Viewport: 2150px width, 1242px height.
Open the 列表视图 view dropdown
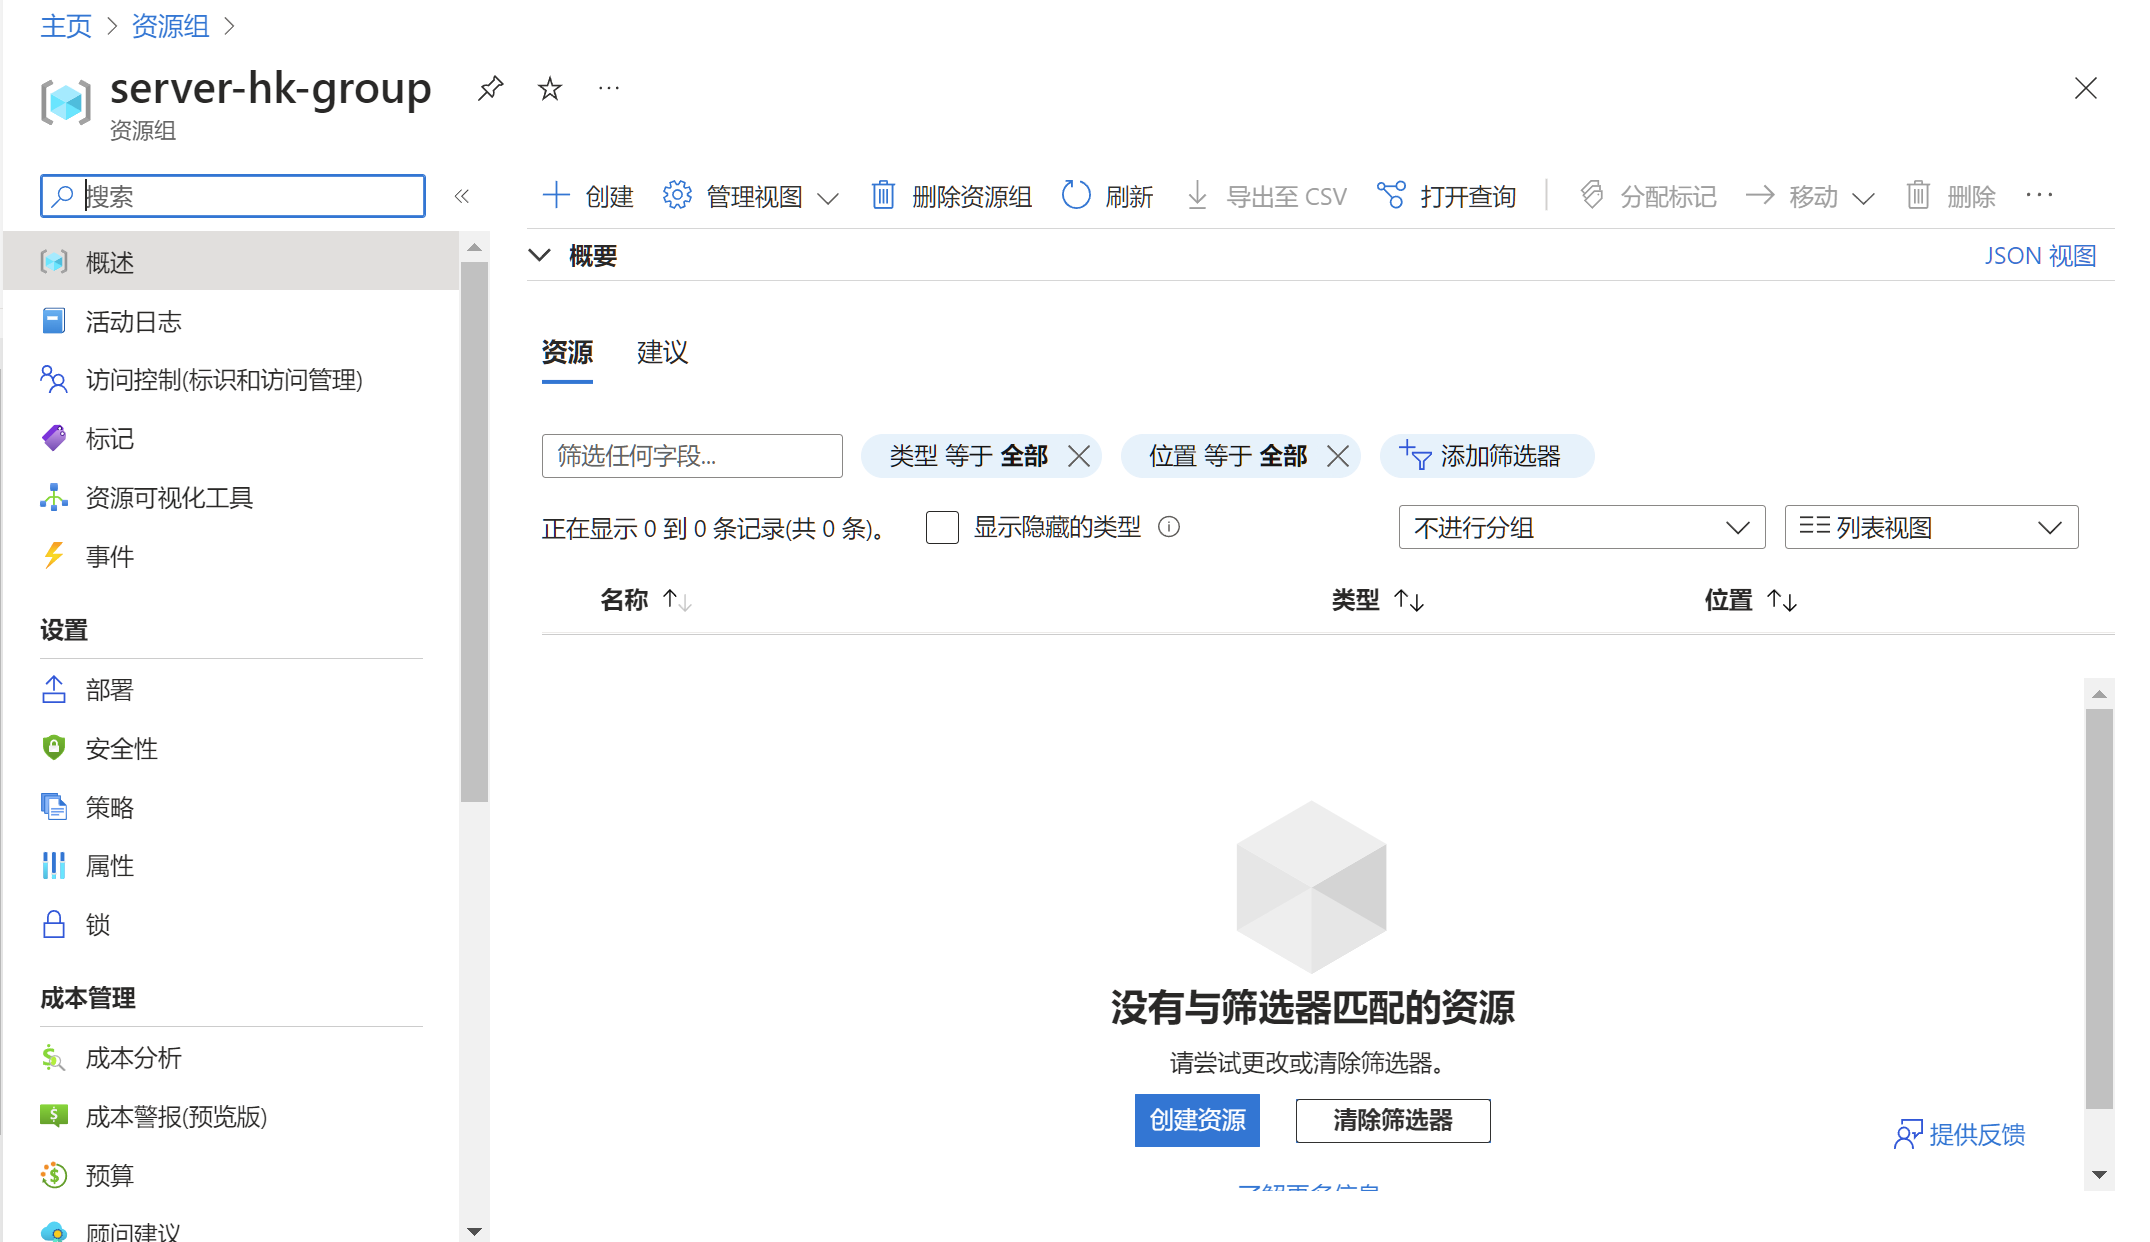pos(1930,527)
